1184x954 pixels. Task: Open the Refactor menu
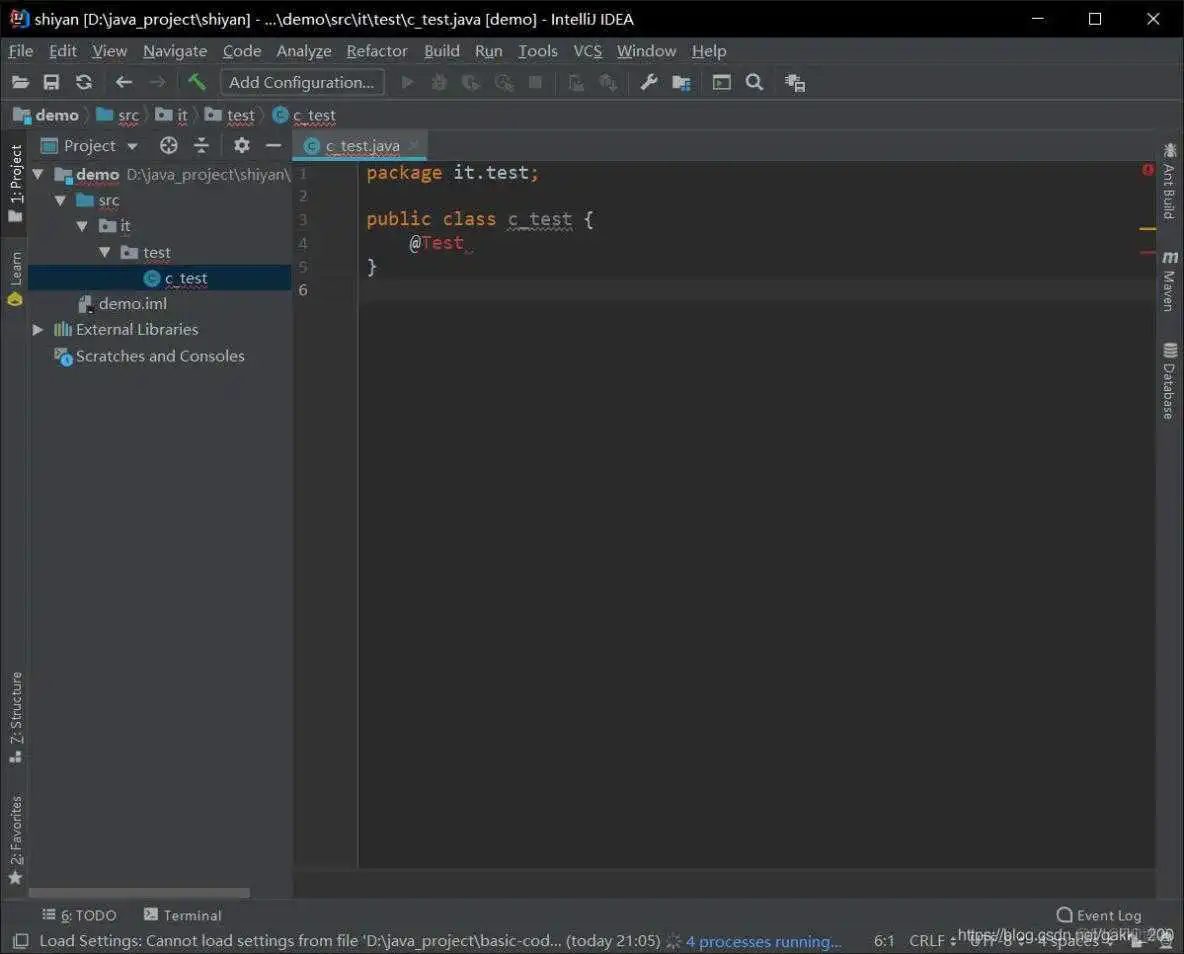pos(377,51)
